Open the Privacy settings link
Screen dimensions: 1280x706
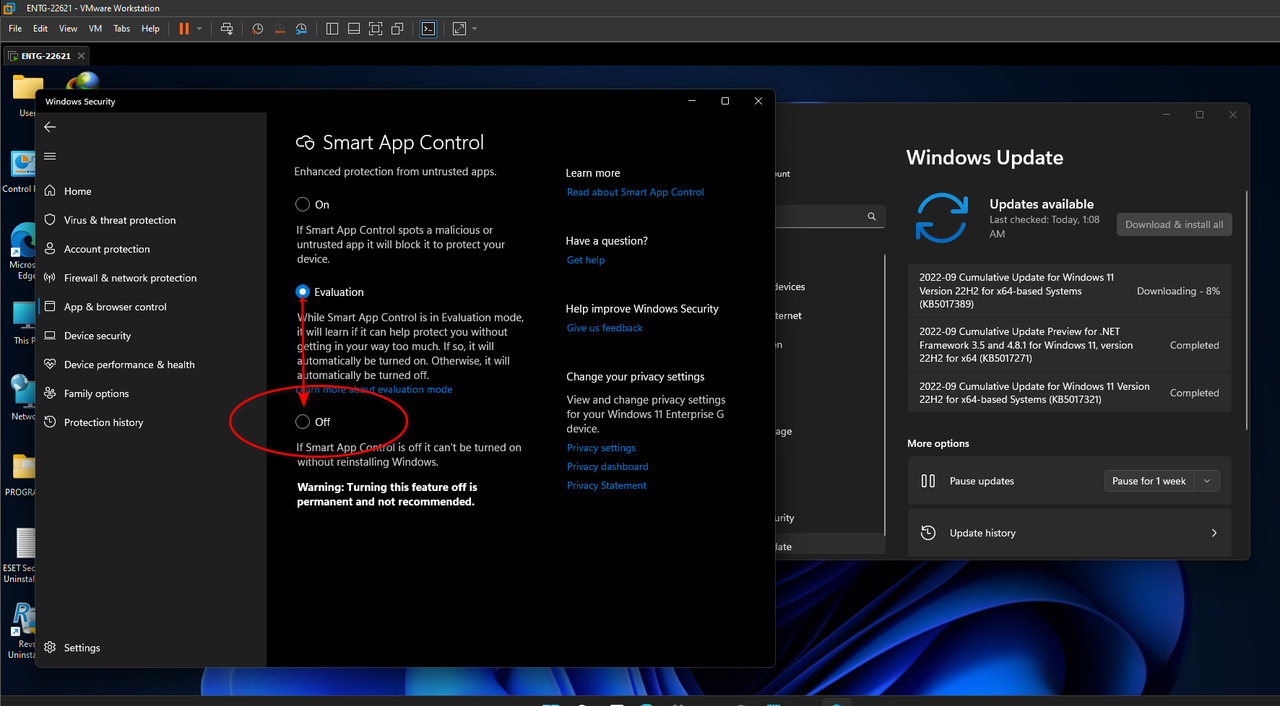tap(601, 448)
